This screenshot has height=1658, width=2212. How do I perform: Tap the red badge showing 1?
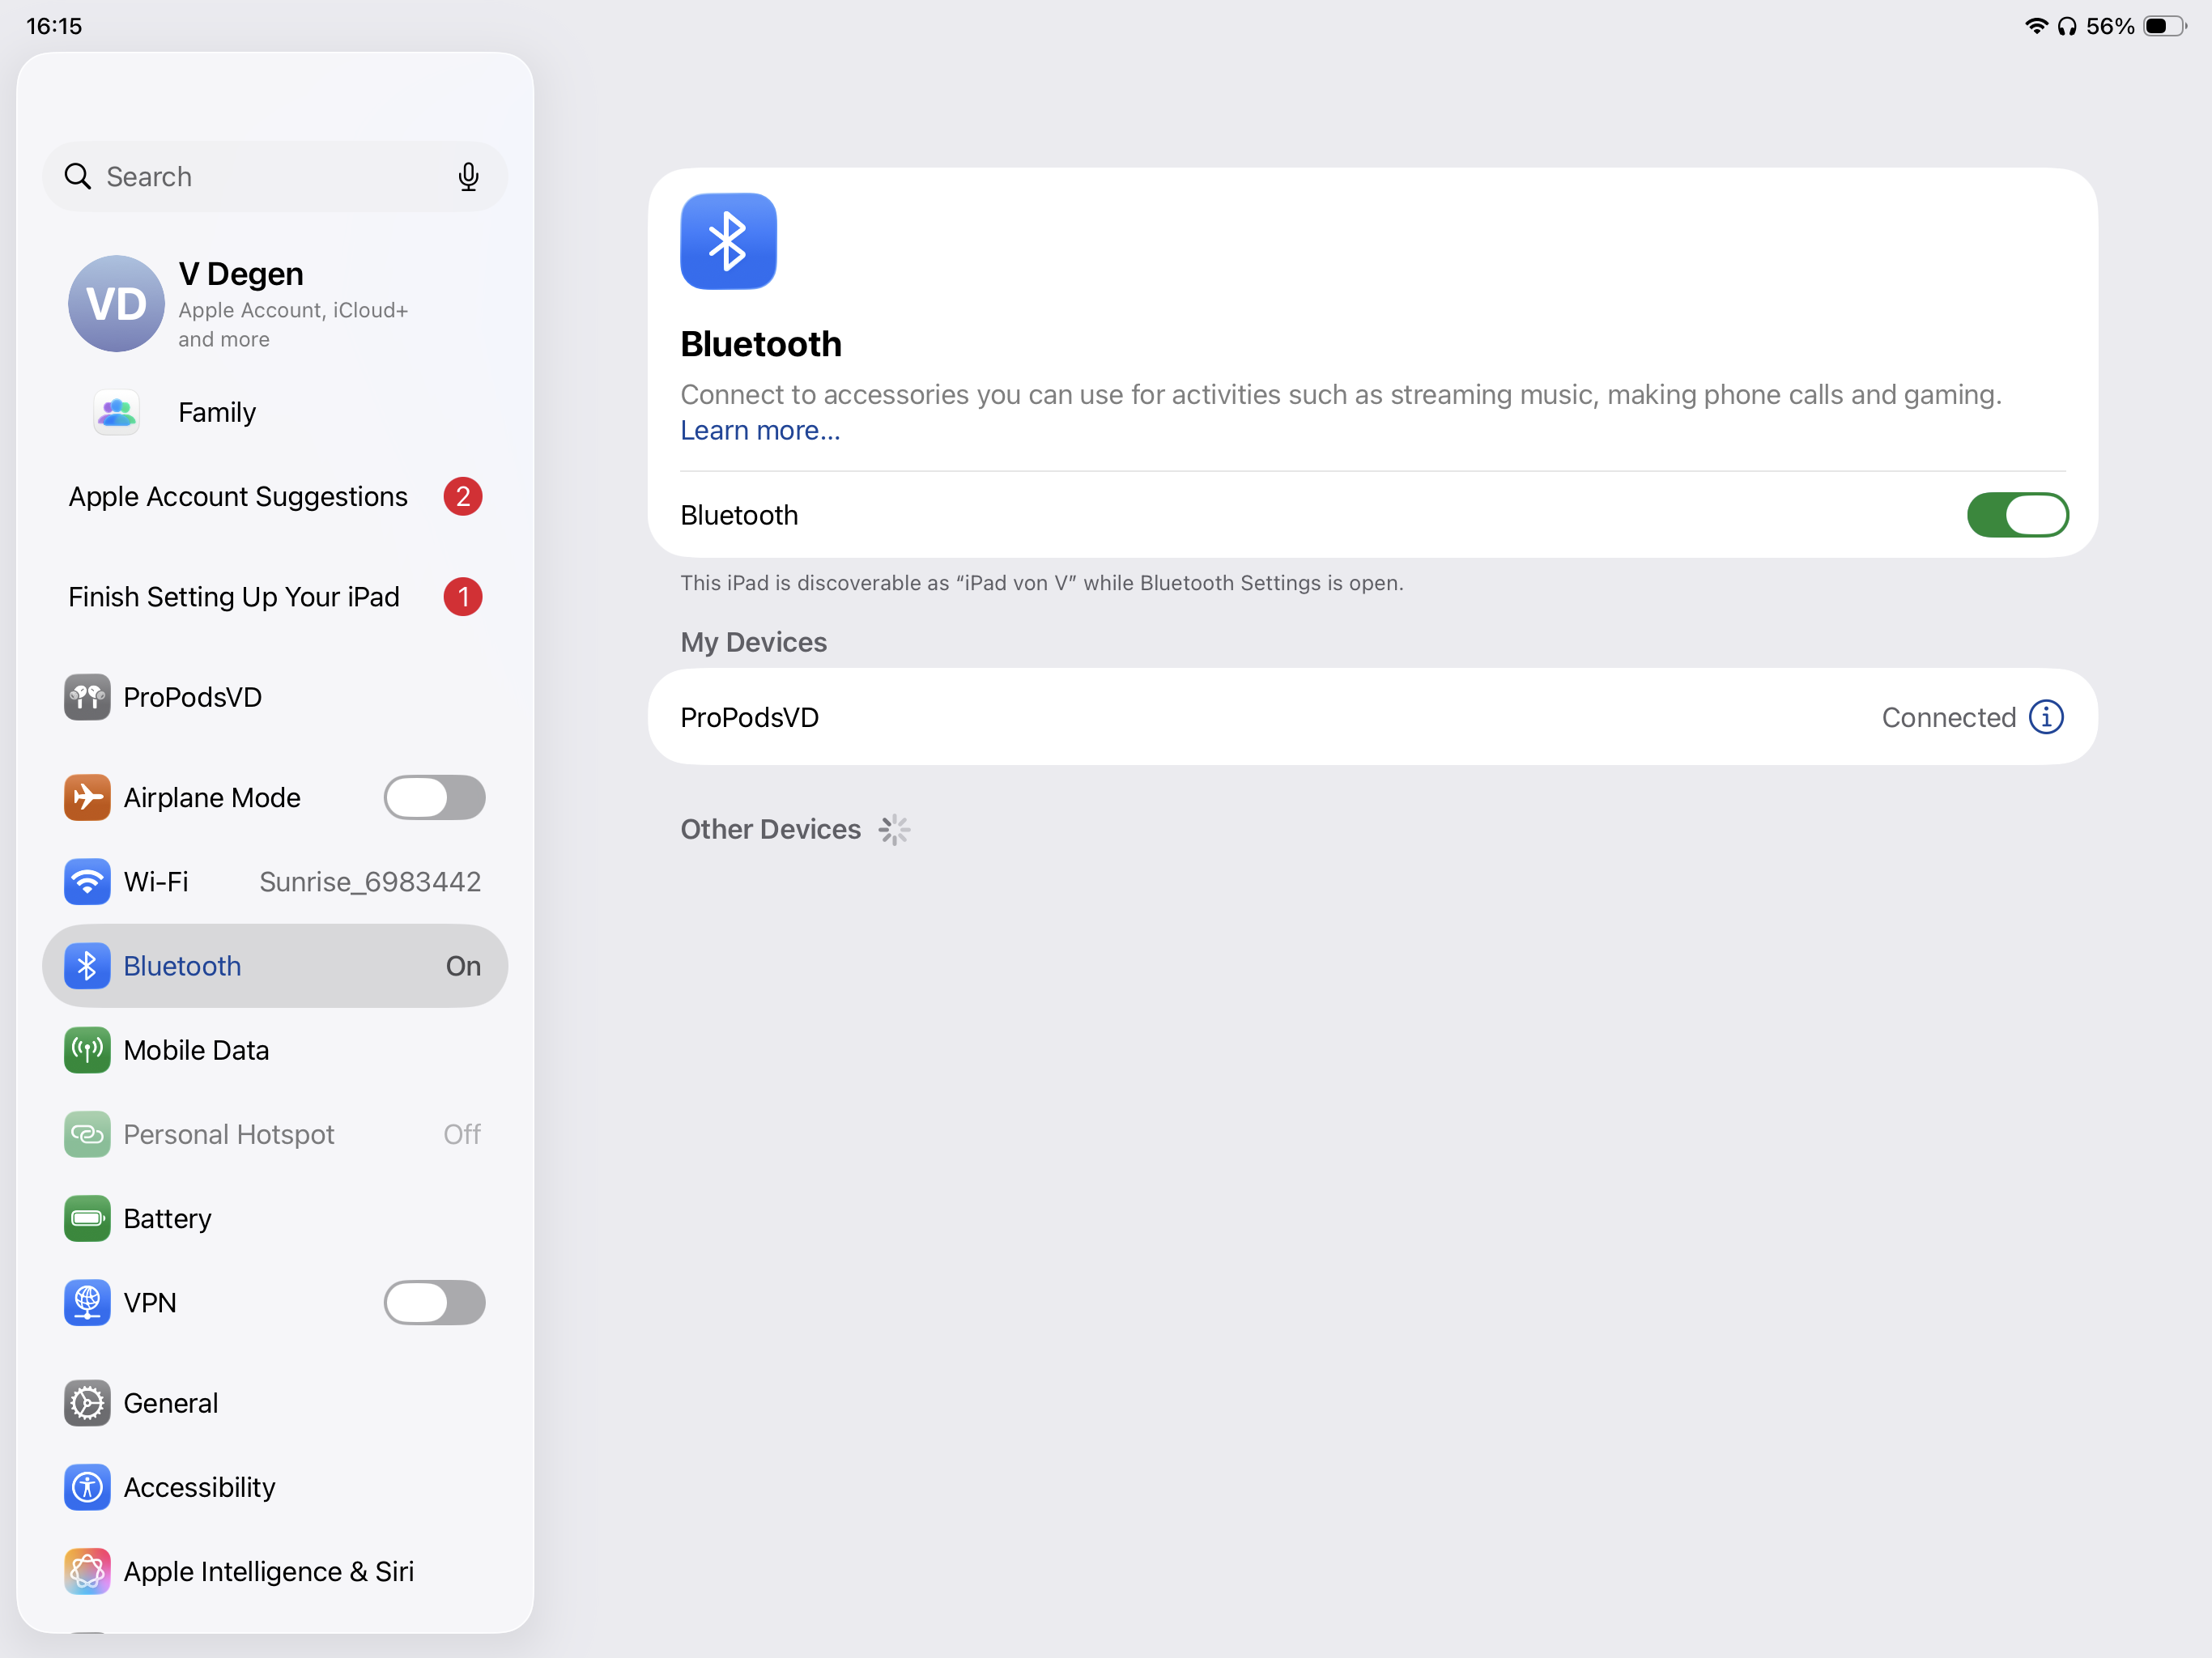(463, 597)
